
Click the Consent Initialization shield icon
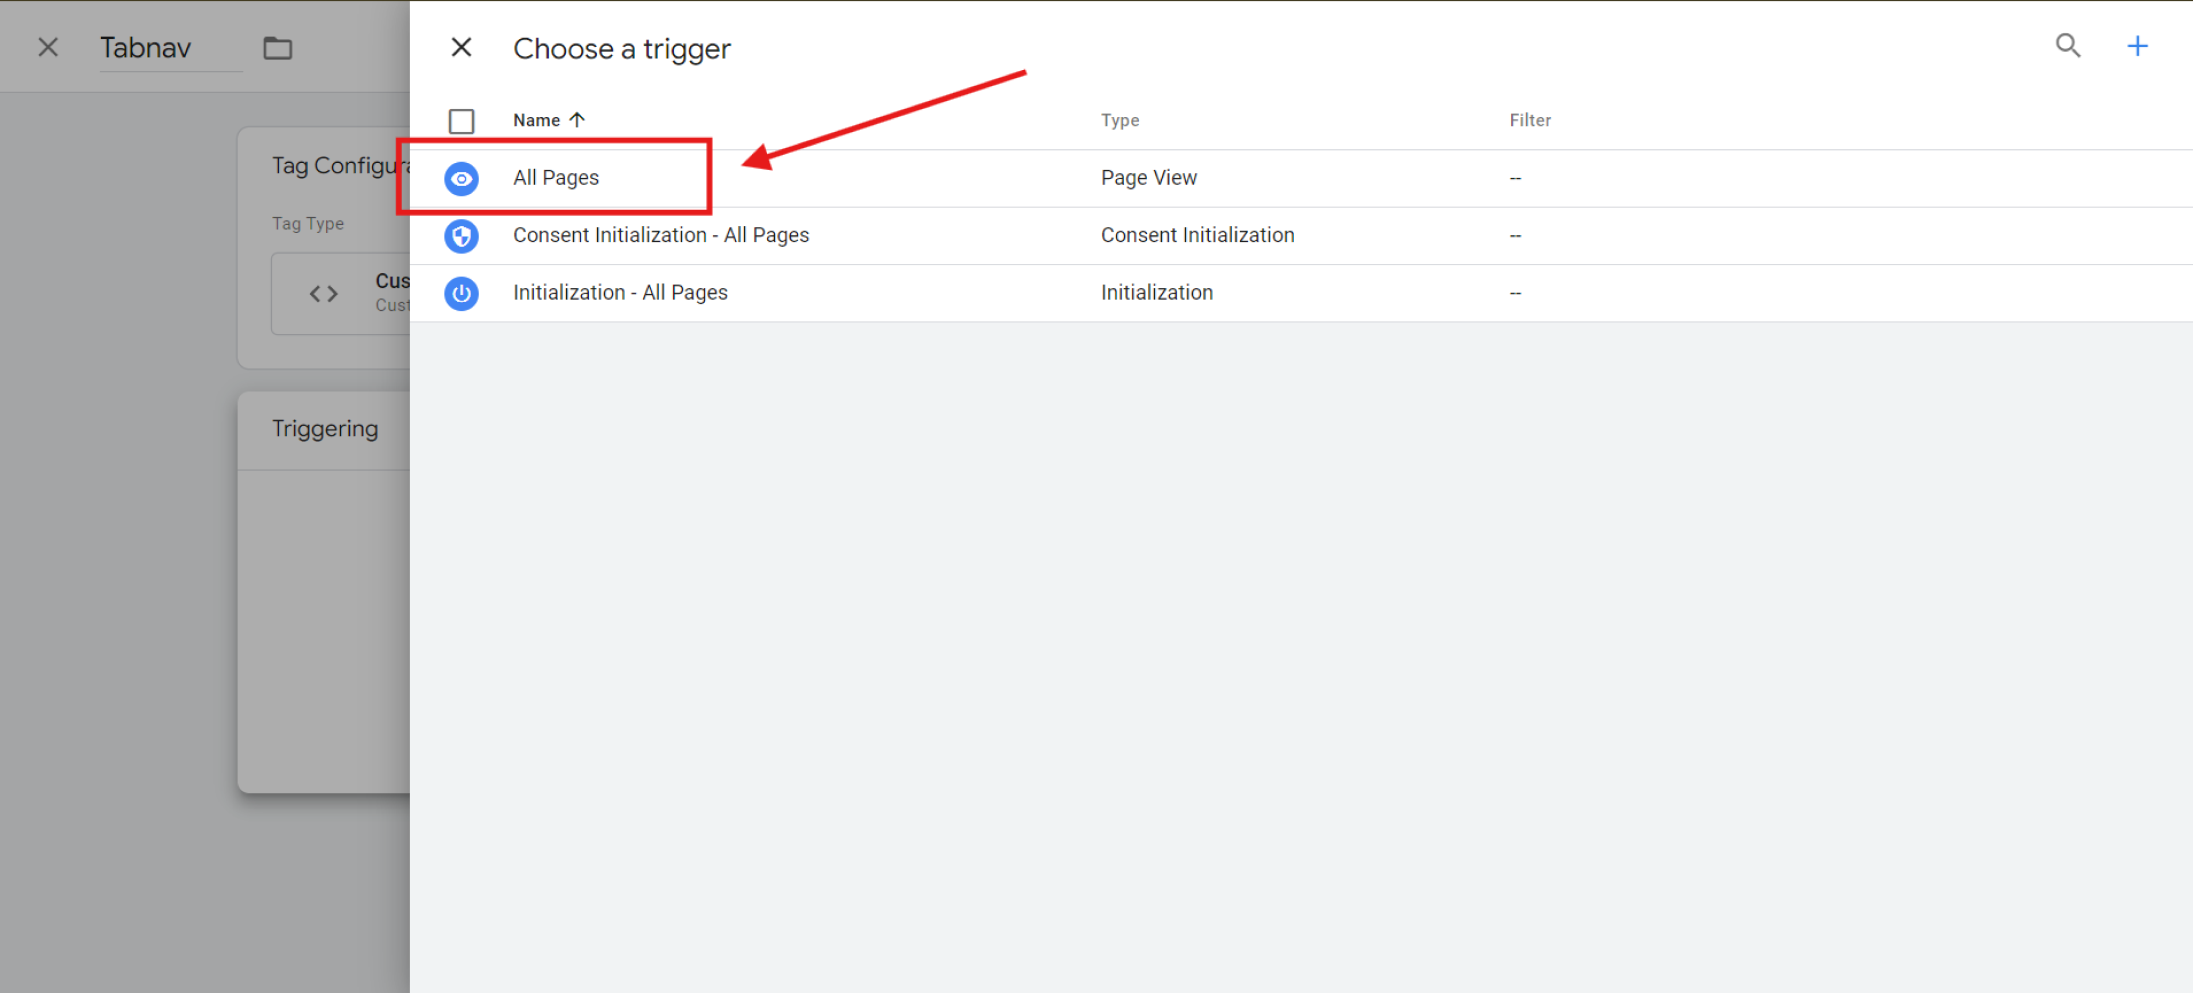coord(461,236)
